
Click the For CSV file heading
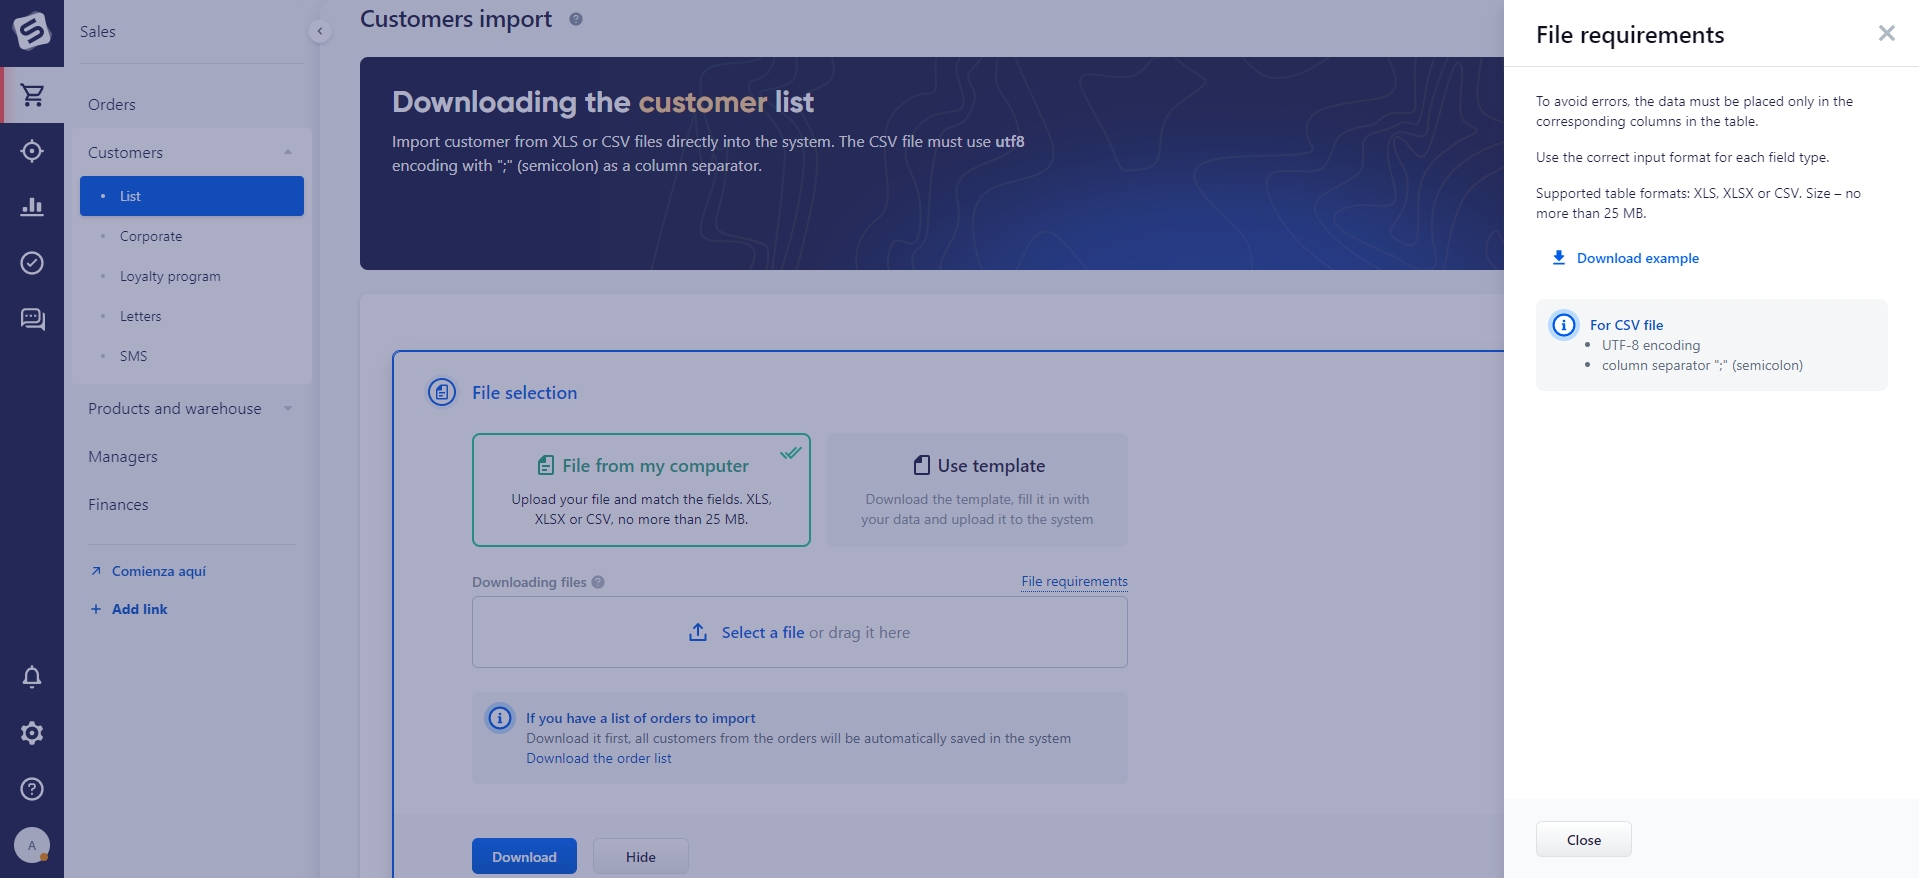[1627, 325]
